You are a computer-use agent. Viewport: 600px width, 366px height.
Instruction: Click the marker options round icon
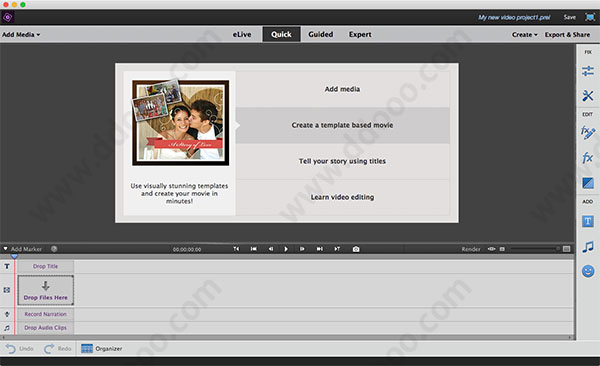coord(54,249)
